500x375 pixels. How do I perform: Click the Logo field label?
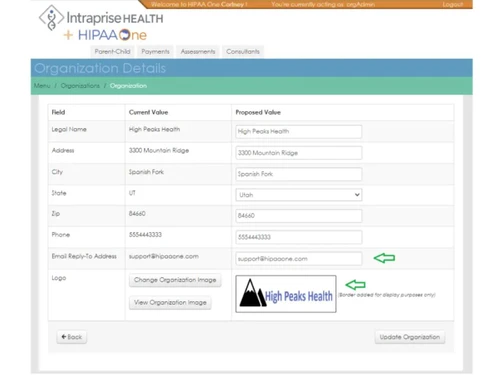(x=59, y=278)
